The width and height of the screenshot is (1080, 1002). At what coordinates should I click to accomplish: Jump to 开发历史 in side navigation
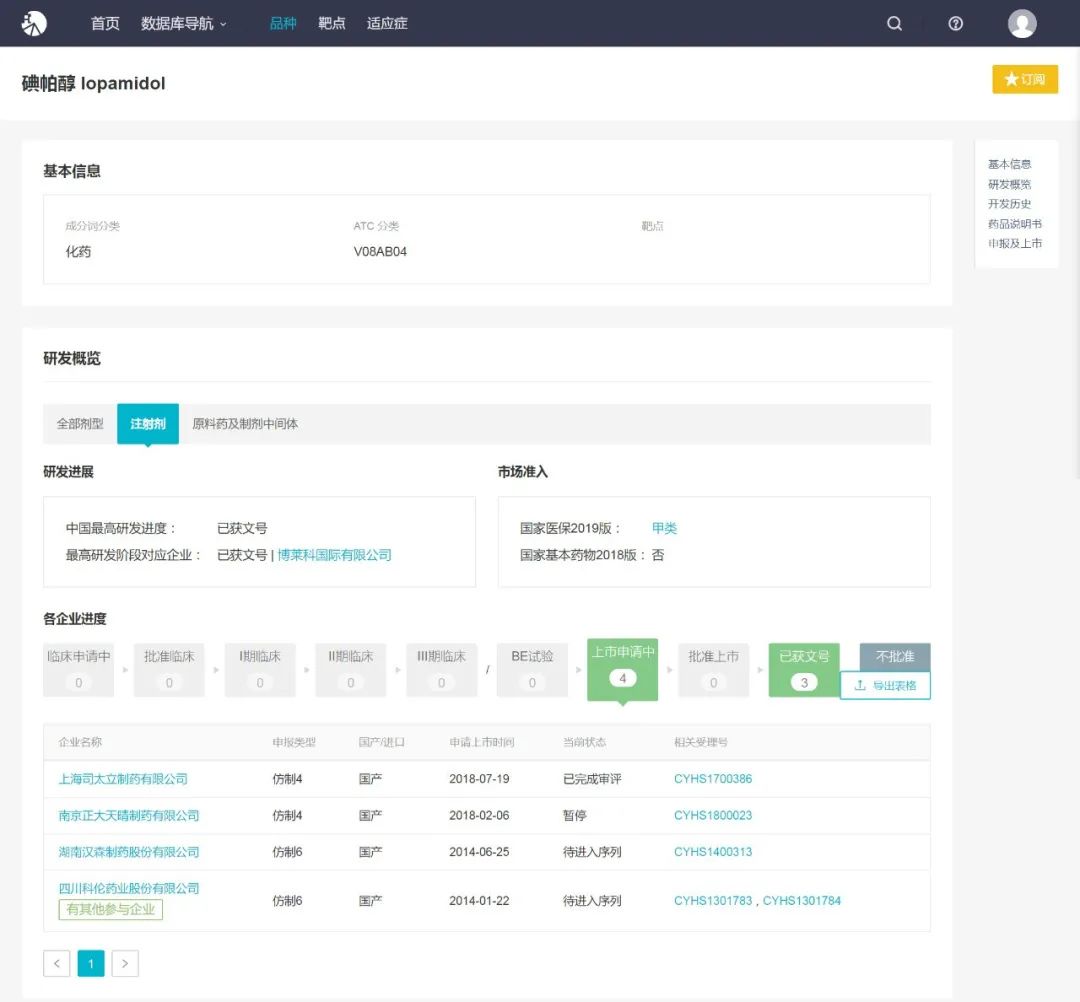pos(1010,204)
